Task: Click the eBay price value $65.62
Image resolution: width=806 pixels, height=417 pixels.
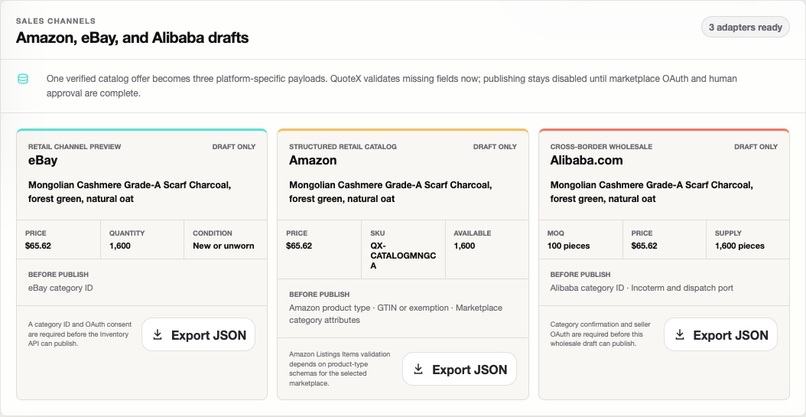Action: point(38,246)
